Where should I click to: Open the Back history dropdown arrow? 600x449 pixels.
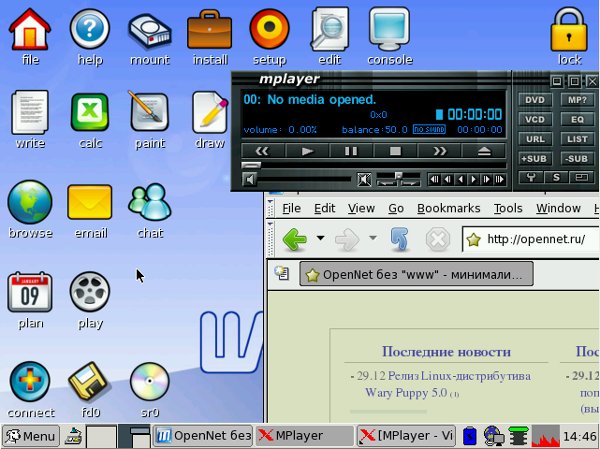[320, 238]
